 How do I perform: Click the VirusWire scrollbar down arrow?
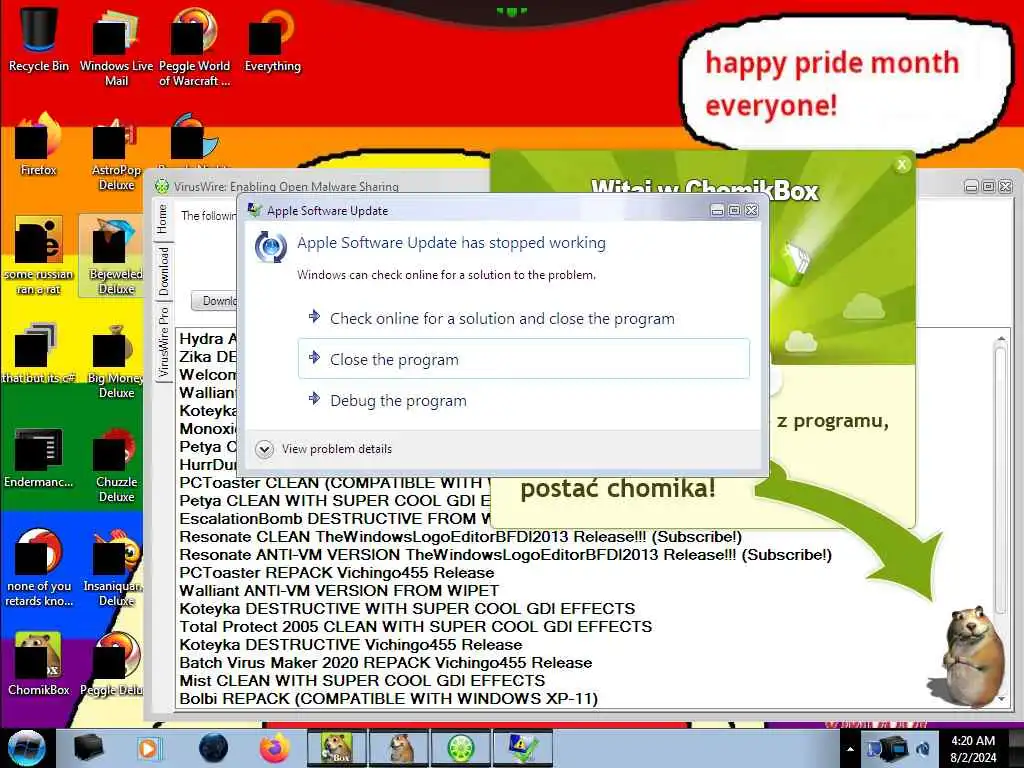click(1001, 699)
